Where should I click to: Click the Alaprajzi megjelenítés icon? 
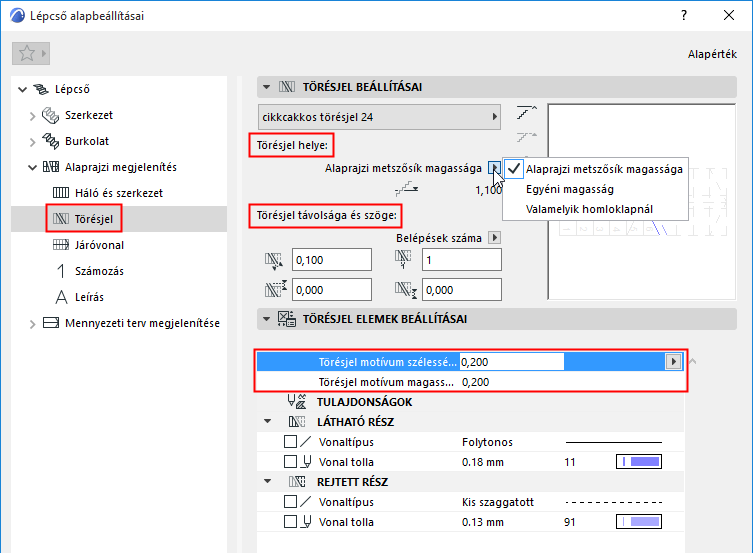51,167
